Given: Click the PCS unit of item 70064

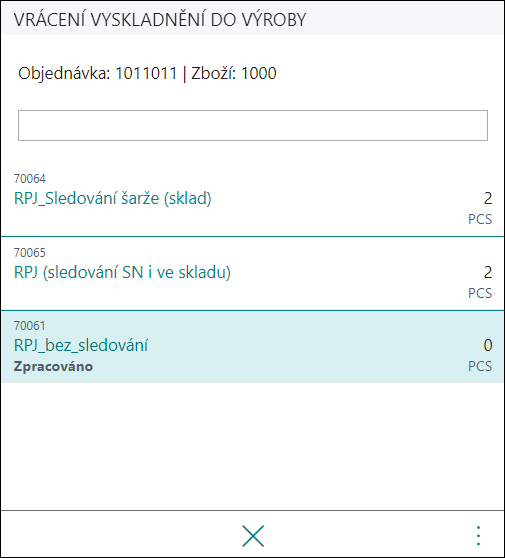Looking at the screenshot, I should point(480,219).
